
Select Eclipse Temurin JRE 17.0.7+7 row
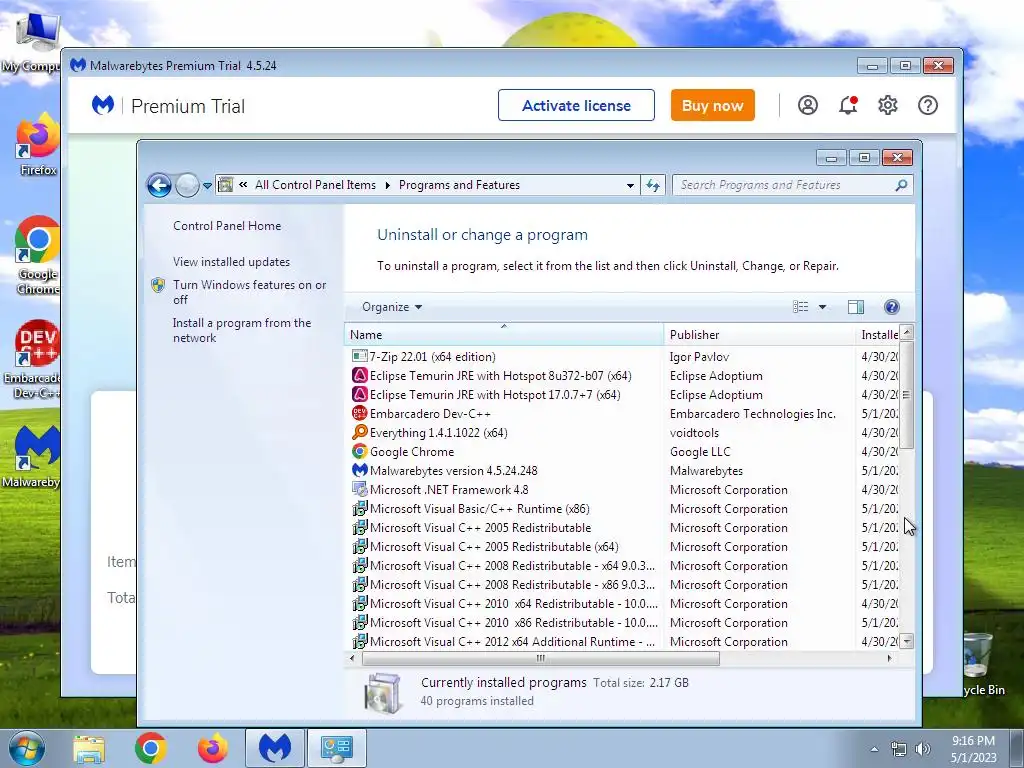624,394
